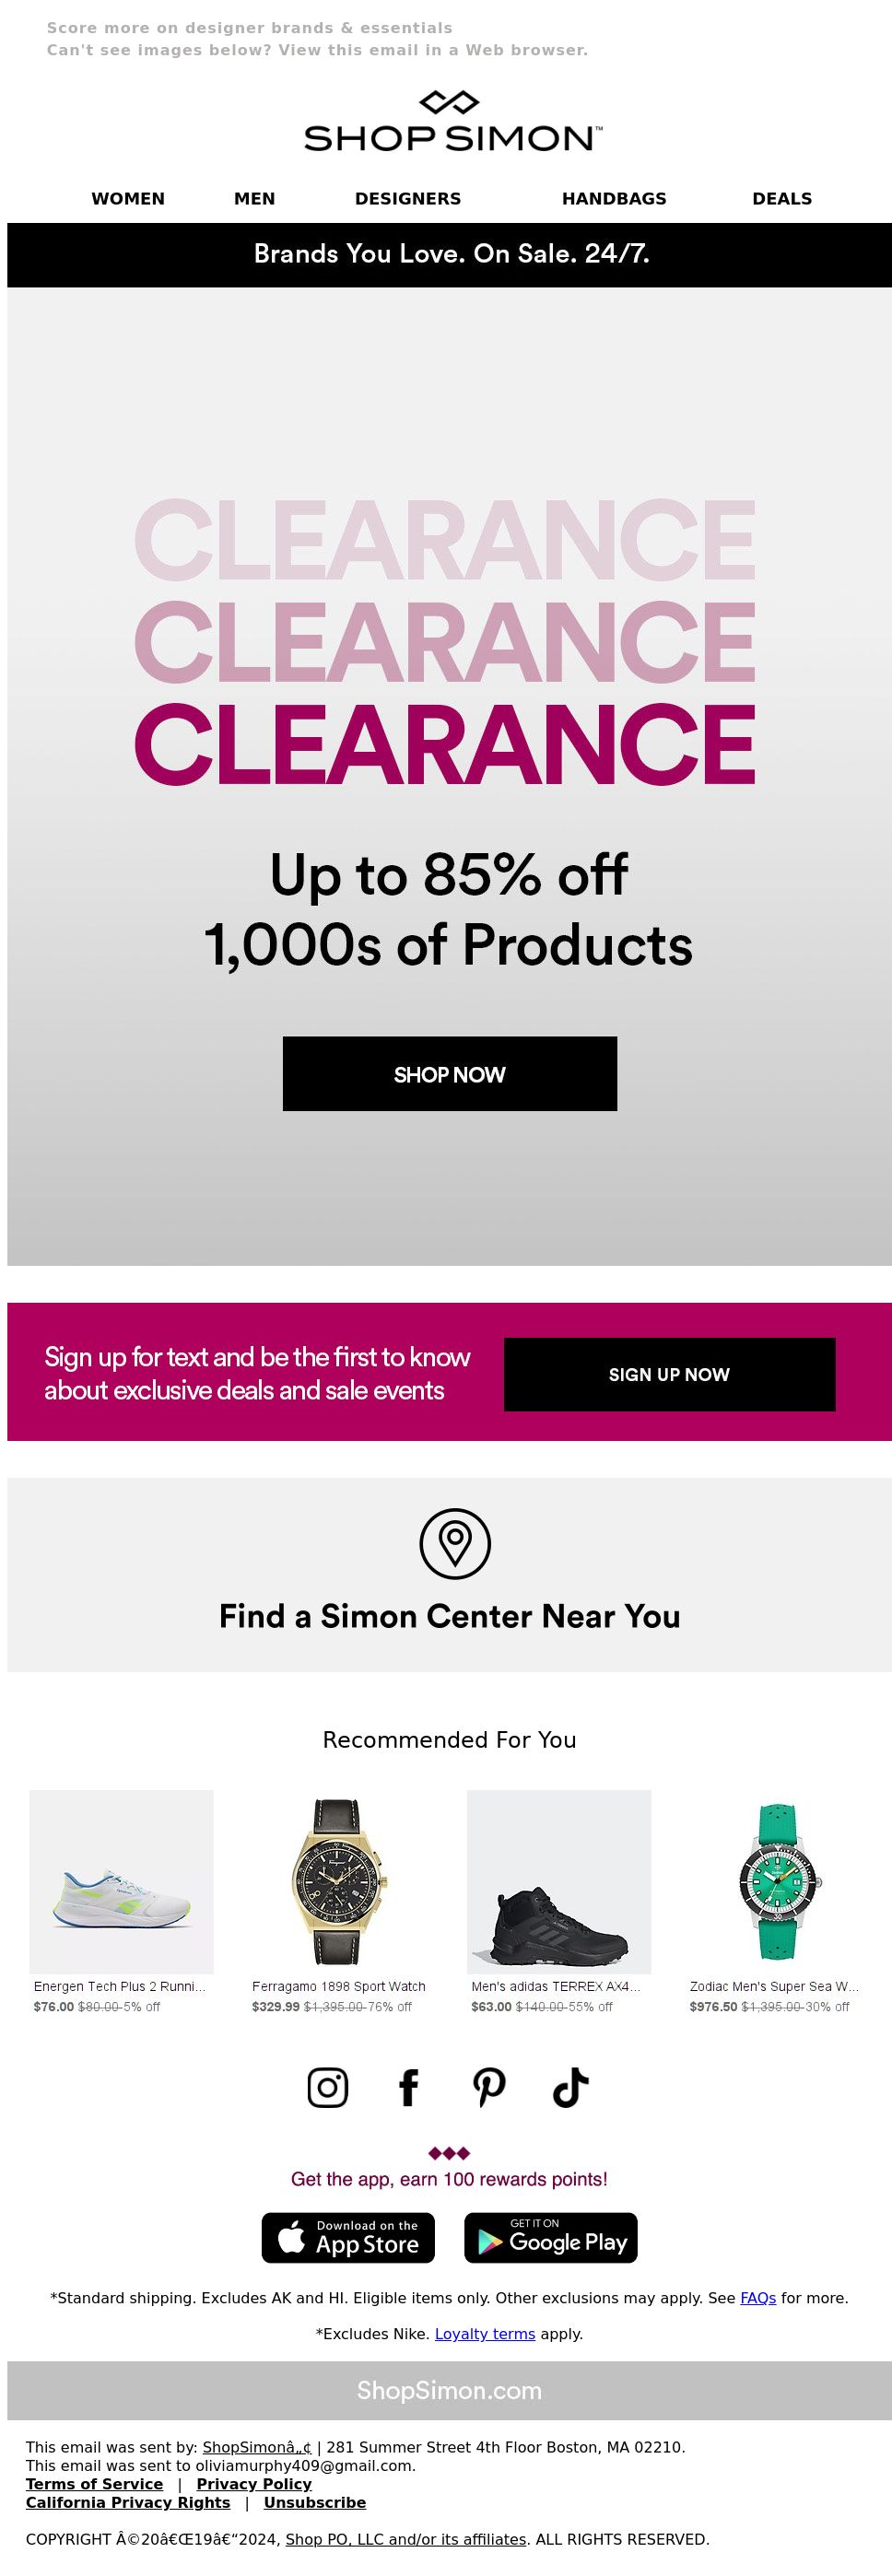Open the Privacy Policy link

point(254,2484)
